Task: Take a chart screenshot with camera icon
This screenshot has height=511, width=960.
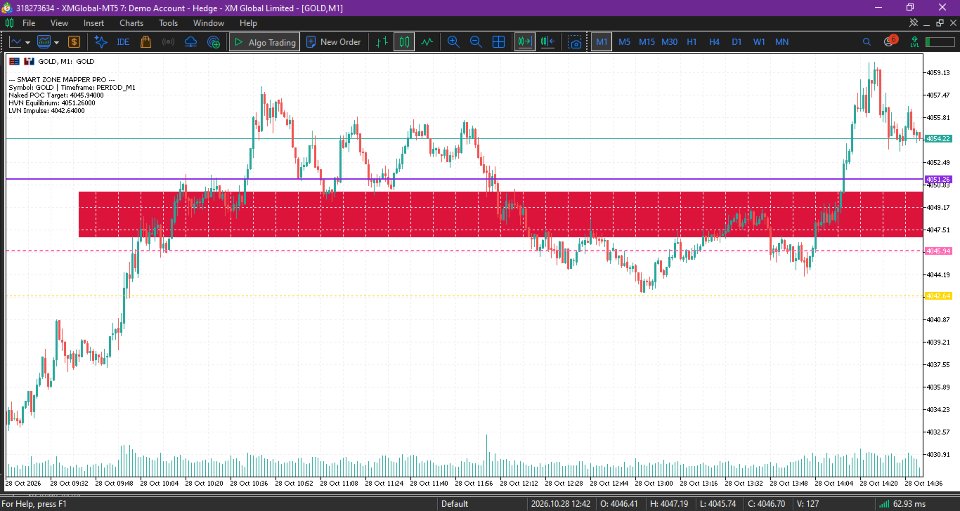Action: click(575, 42)
